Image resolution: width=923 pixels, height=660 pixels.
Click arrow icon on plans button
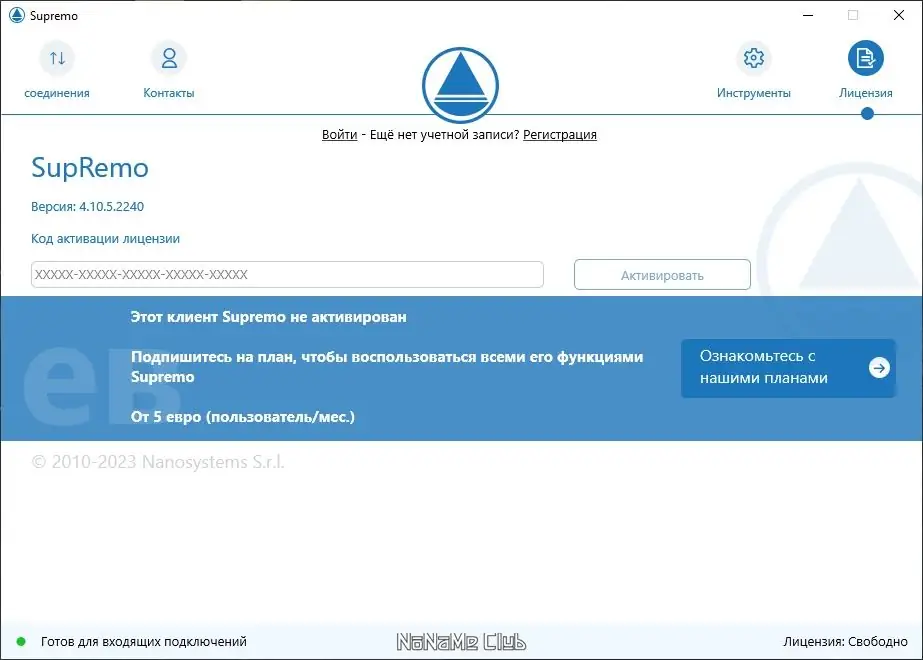pos(879,368)
